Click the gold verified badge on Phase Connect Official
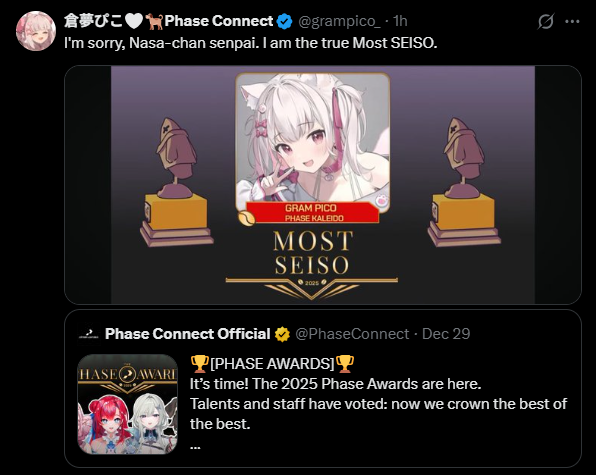The height and width of the screenshot is (475, 596). (282, 334)
